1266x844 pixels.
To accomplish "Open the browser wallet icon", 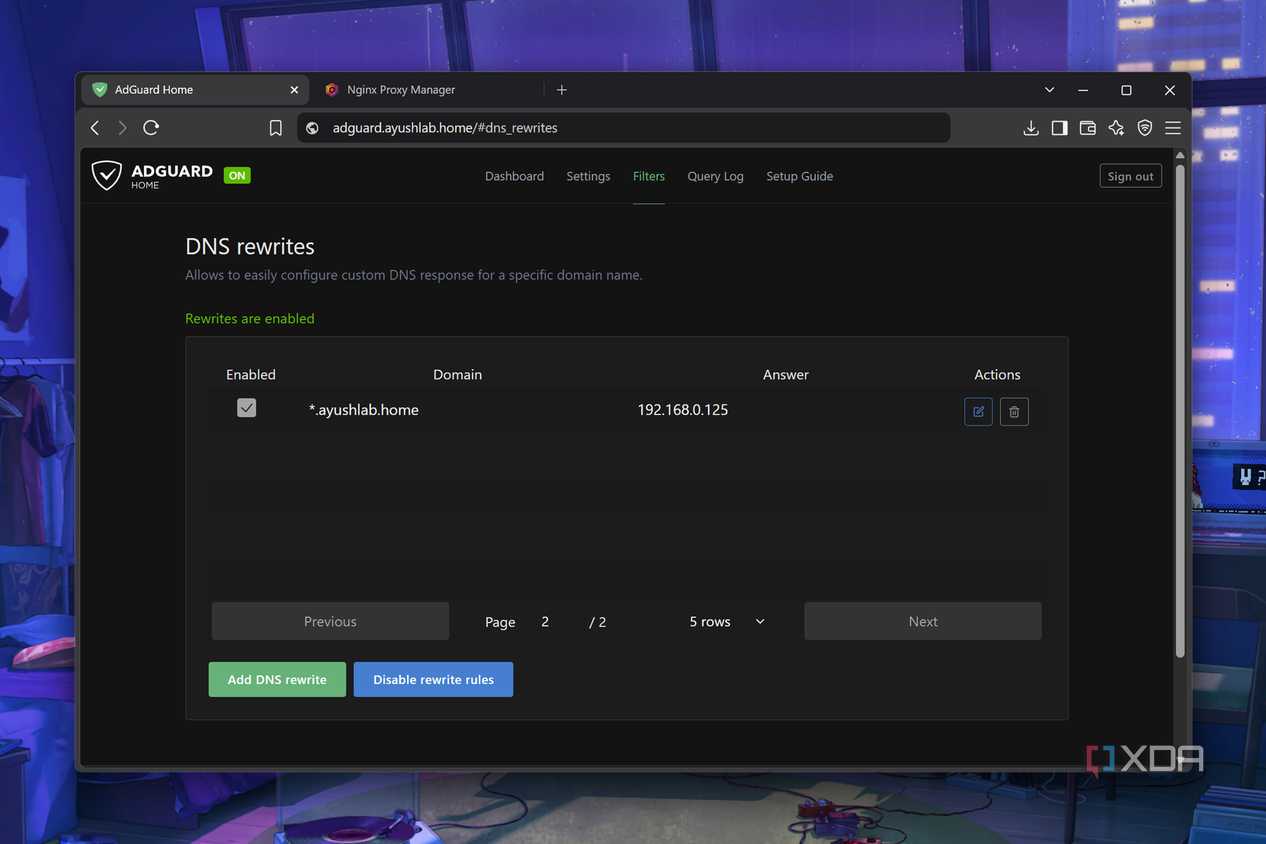I will (1088, 128).
